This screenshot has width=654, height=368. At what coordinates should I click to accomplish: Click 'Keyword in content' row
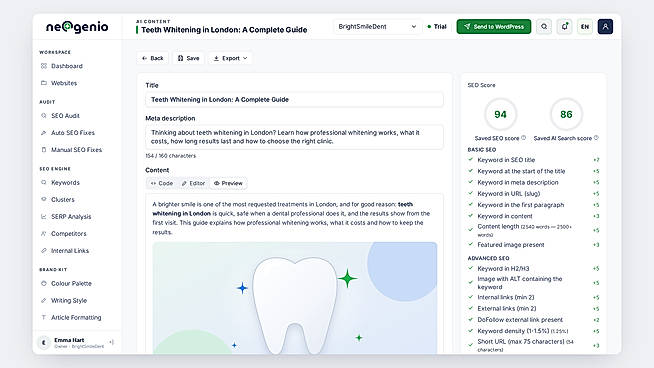tap(534, 216)
